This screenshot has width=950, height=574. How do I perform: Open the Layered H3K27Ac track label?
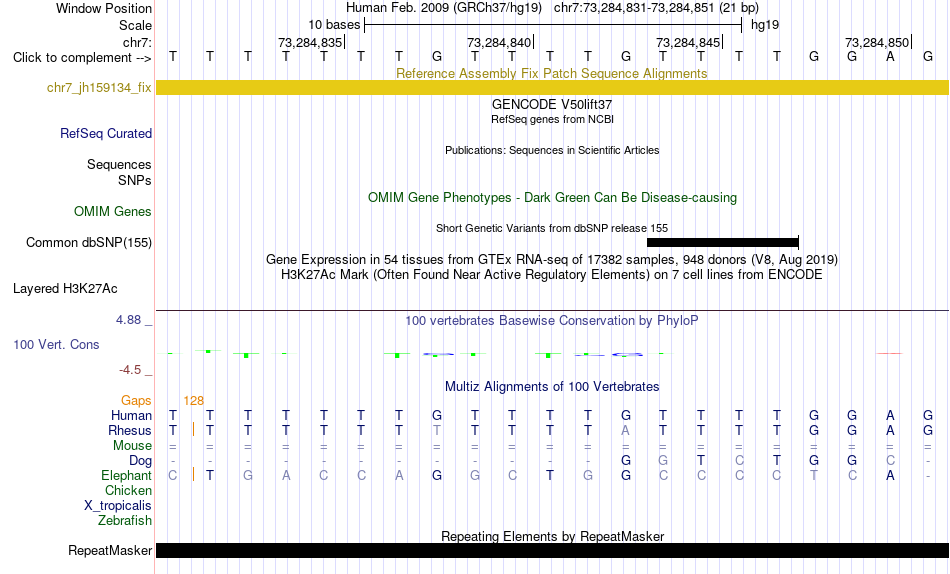[x=65, y=289]
